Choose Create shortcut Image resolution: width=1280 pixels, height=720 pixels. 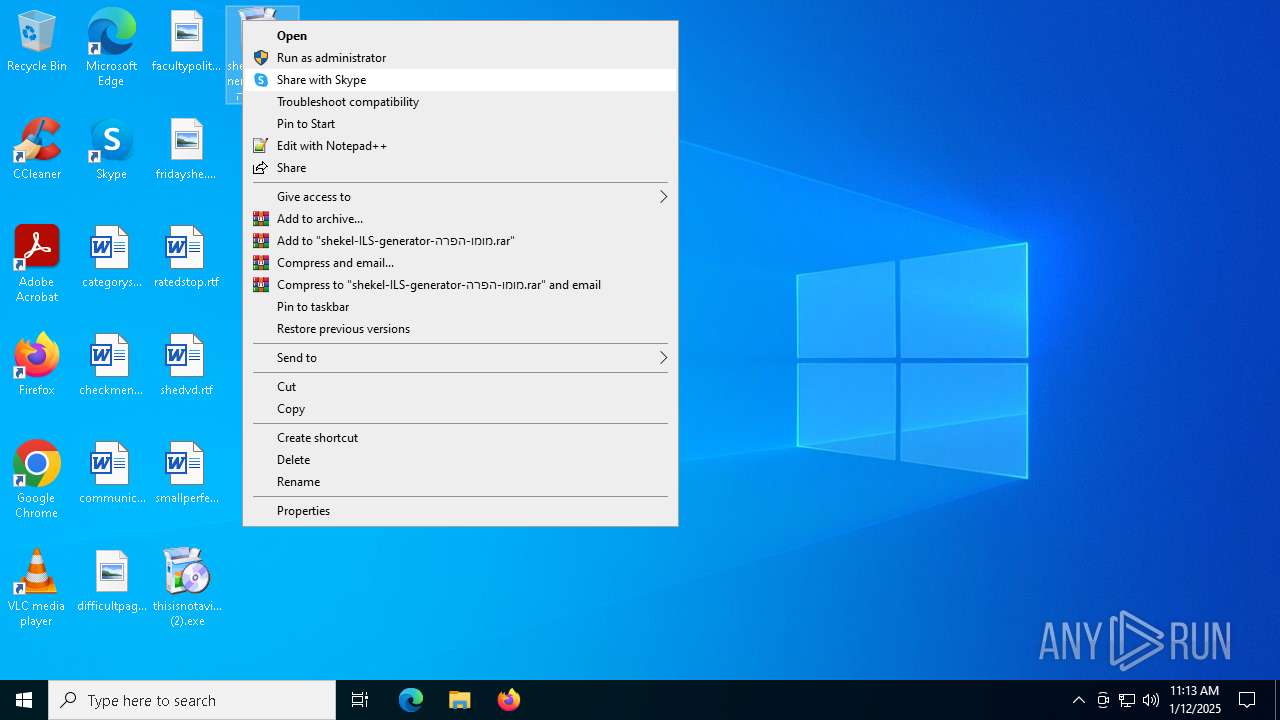(460, 438)
